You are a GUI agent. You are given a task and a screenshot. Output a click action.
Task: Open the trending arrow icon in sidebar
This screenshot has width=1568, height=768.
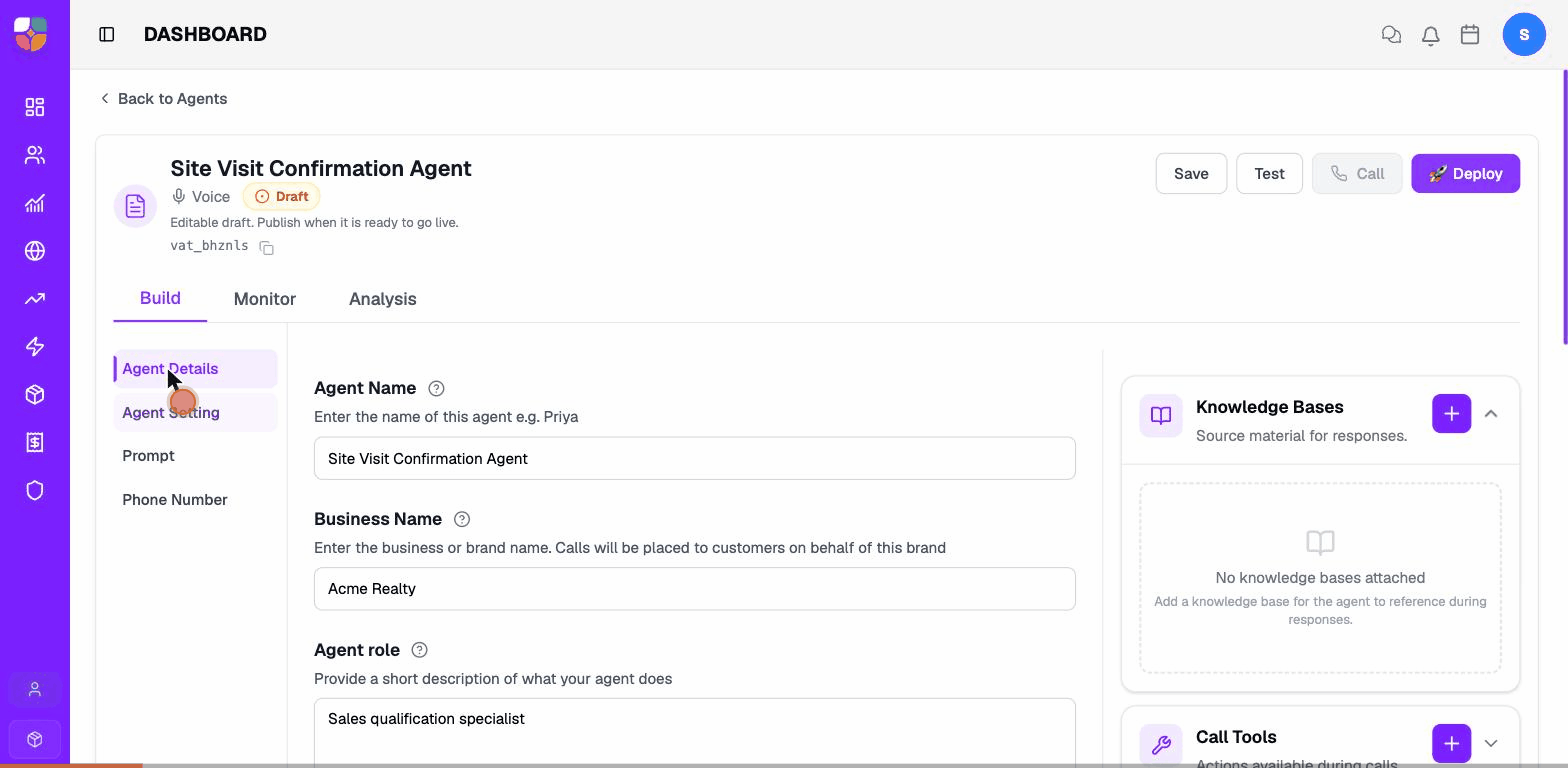click(35, 299)
